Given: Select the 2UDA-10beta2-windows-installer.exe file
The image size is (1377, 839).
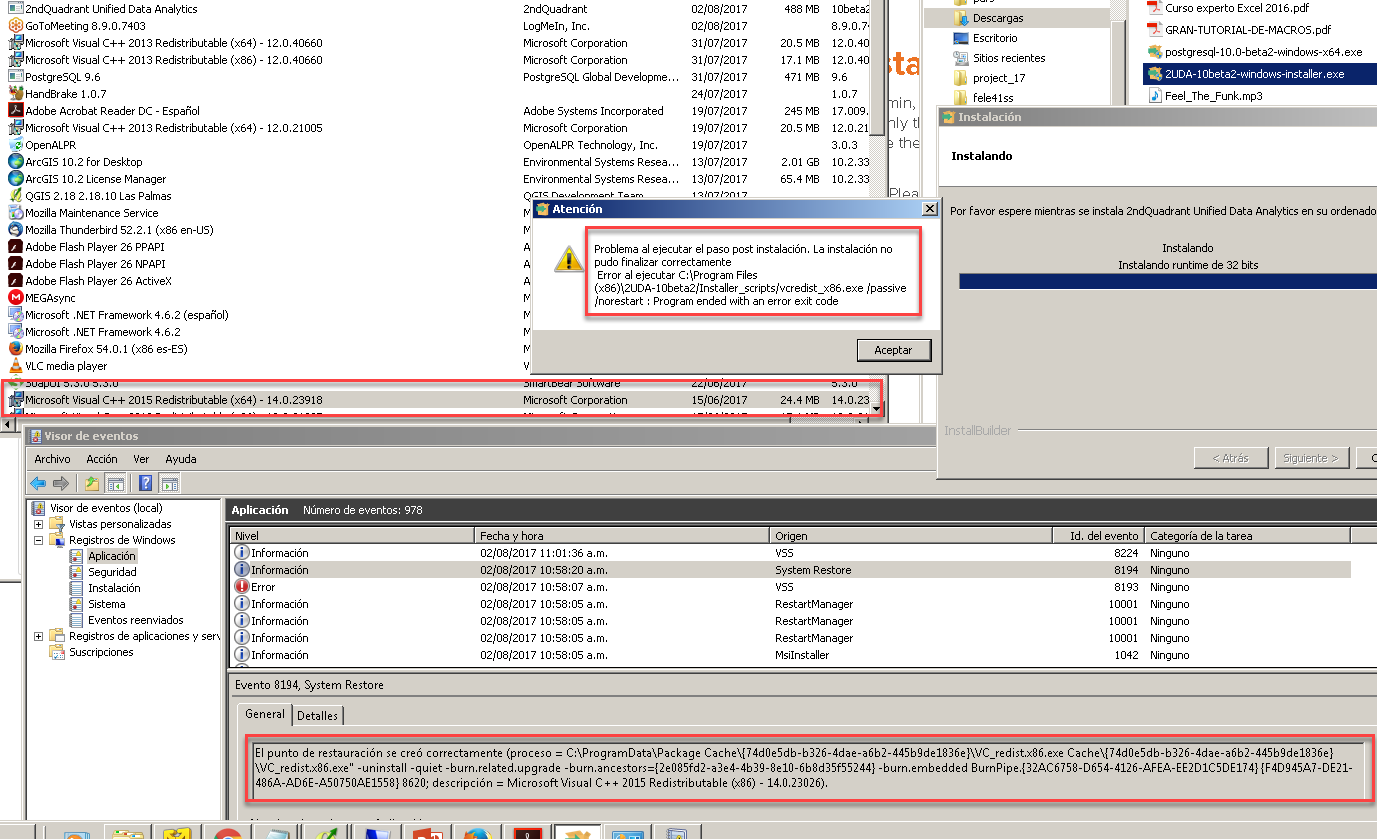Looking at the screenshot, I should [1253, 74].
